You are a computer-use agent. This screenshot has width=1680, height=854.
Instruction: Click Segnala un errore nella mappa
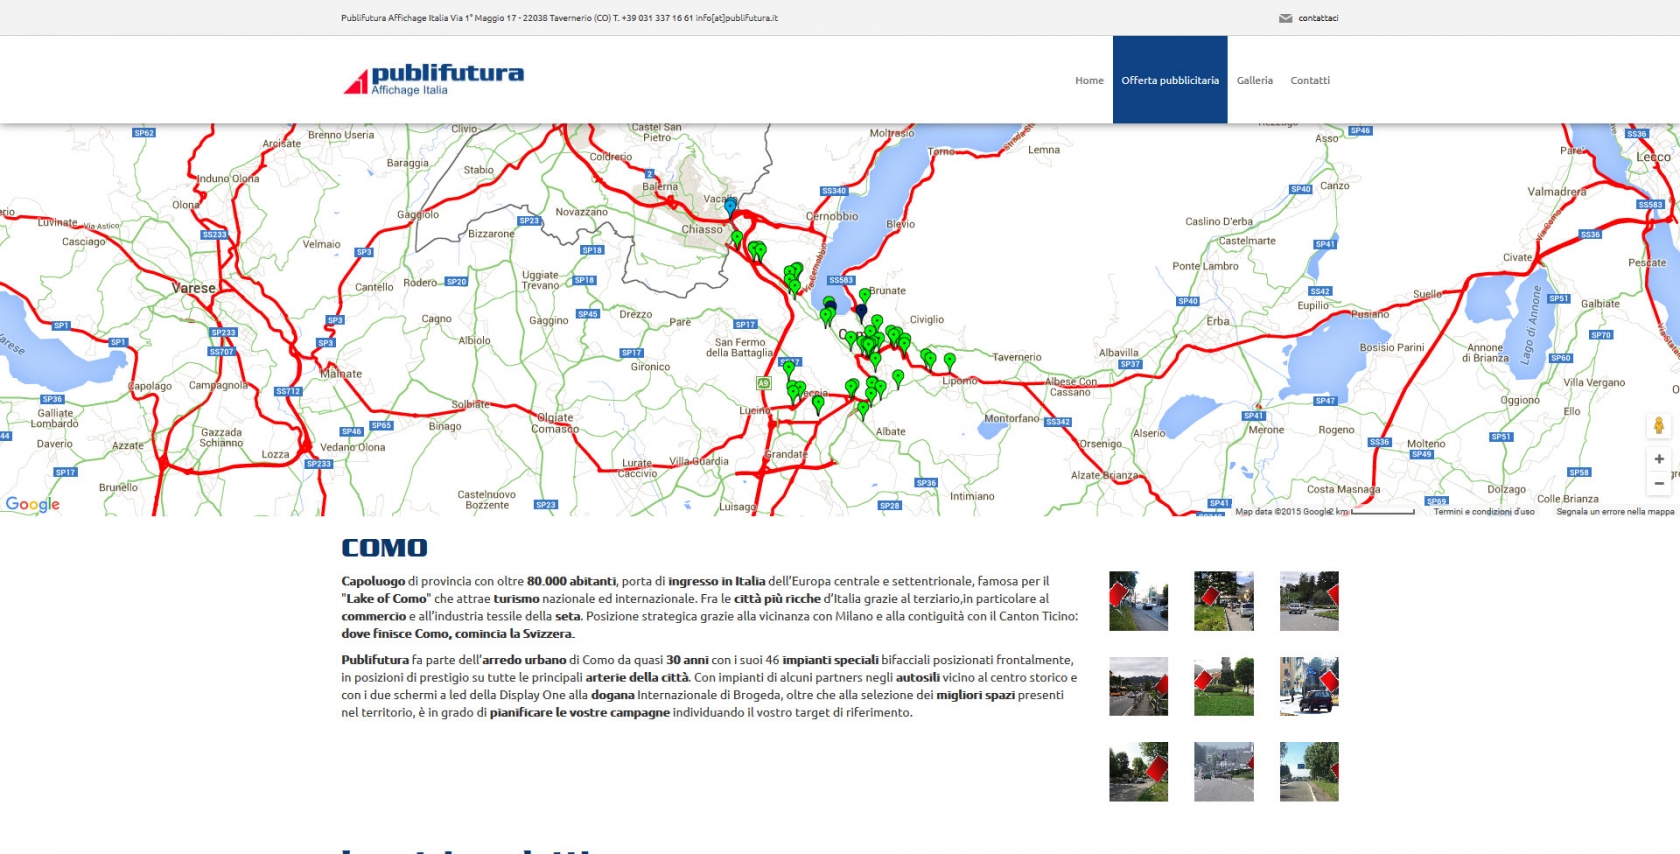pos(1615,511)
